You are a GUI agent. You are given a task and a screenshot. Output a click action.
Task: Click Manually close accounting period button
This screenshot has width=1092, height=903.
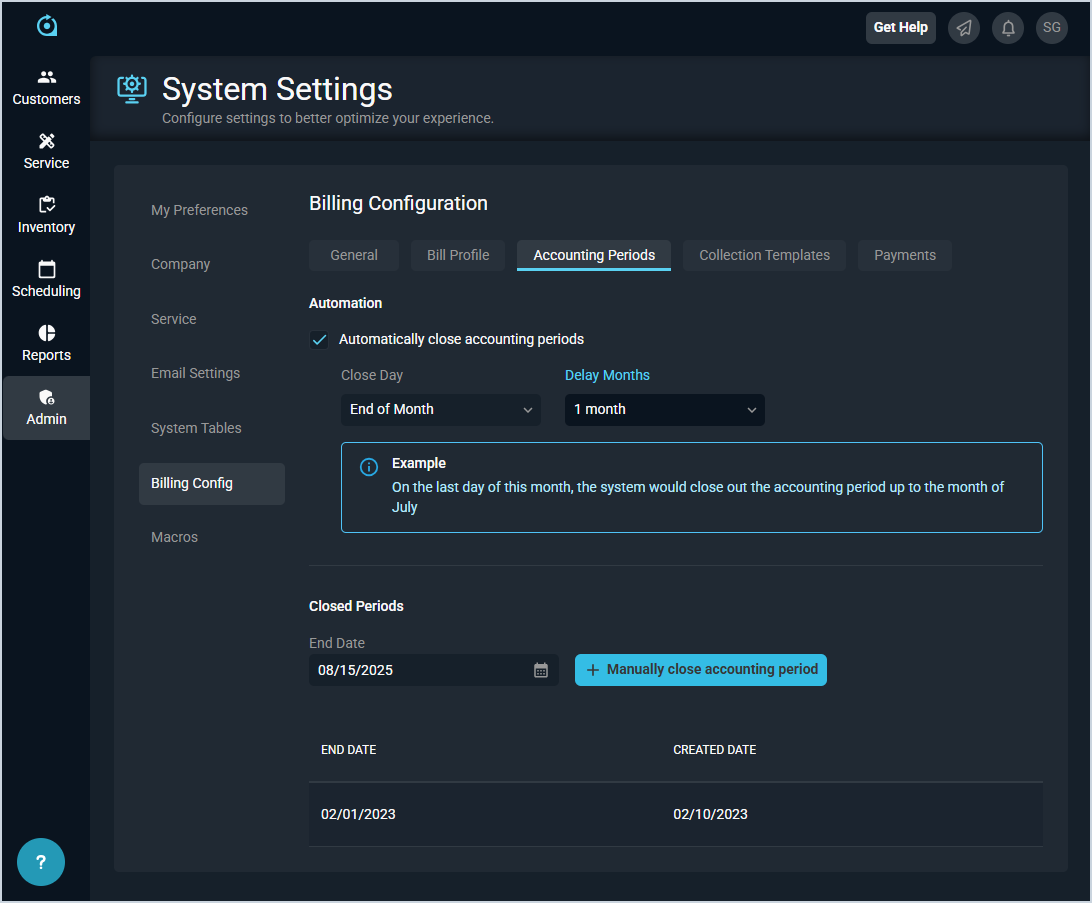701,670
